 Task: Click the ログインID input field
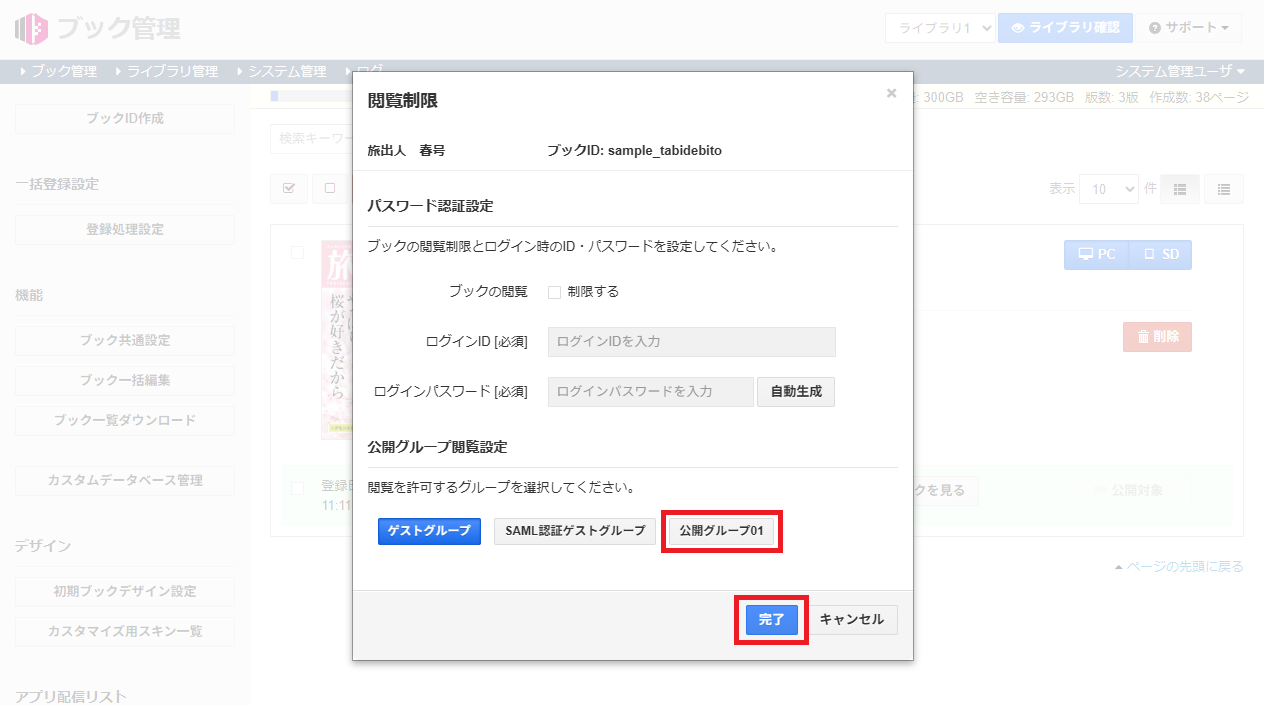tap(691, 342)
